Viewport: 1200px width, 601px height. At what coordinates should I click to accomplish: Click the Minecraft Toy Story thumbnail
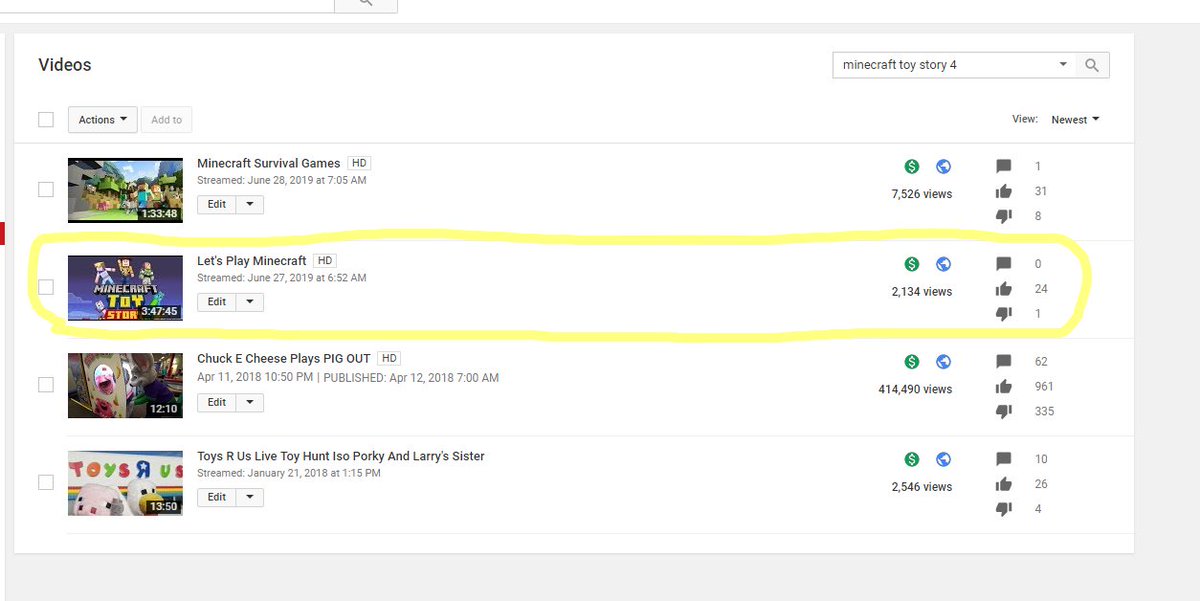[125, 288]
